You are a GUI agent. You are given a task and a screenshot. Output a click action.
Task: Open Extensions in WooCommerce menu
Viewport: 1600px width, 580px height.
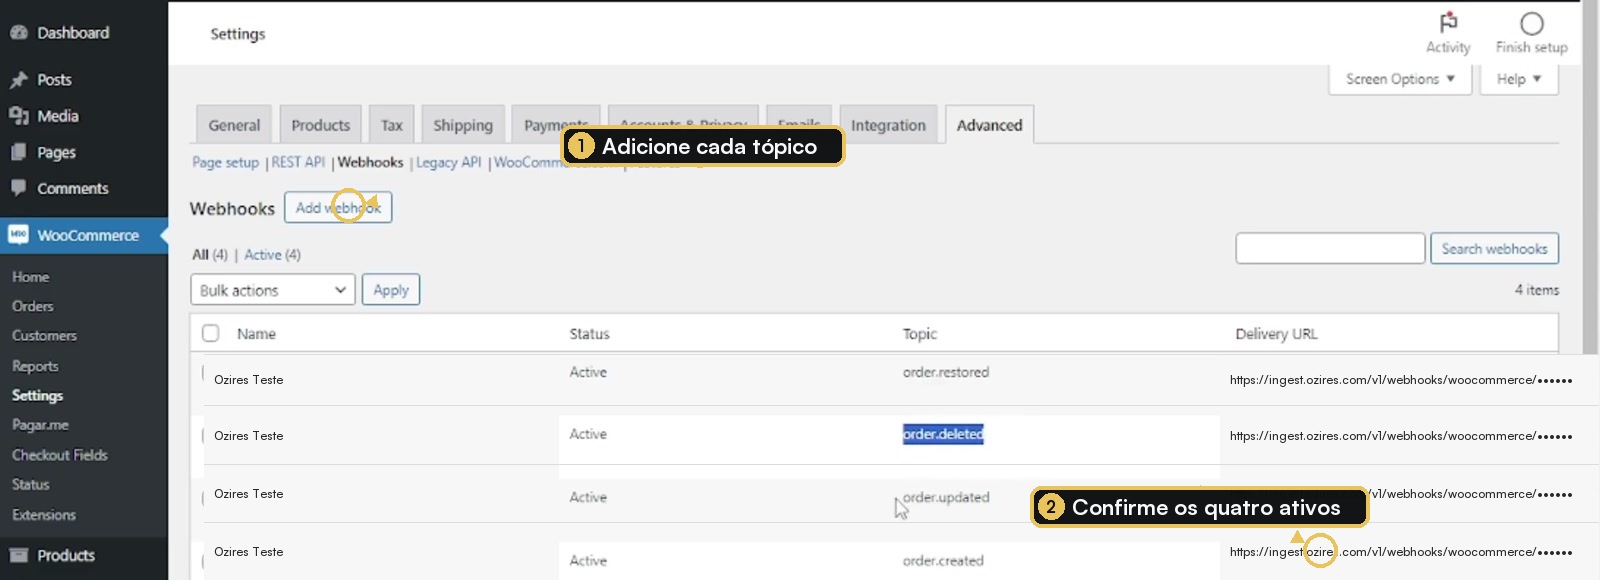pyautogui.click(x=44, y=515)
